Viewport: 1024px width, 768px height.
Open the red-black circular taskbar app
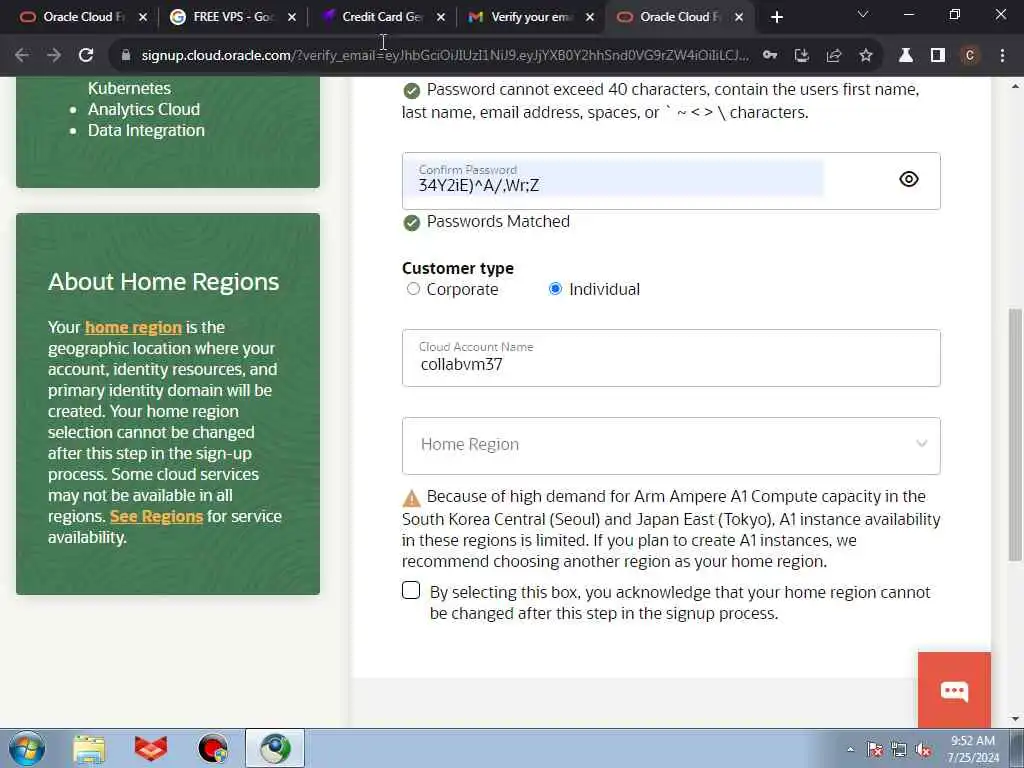click(x=213, y=749)
